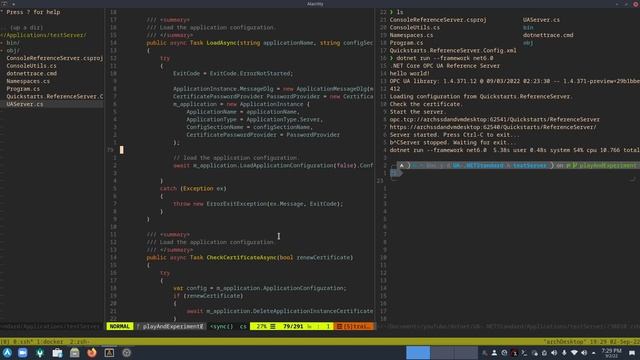Viewport: 640px width, 360px height.
Task: Click ApplicationType.Server assignment line
Action: [x=255, y=120]
